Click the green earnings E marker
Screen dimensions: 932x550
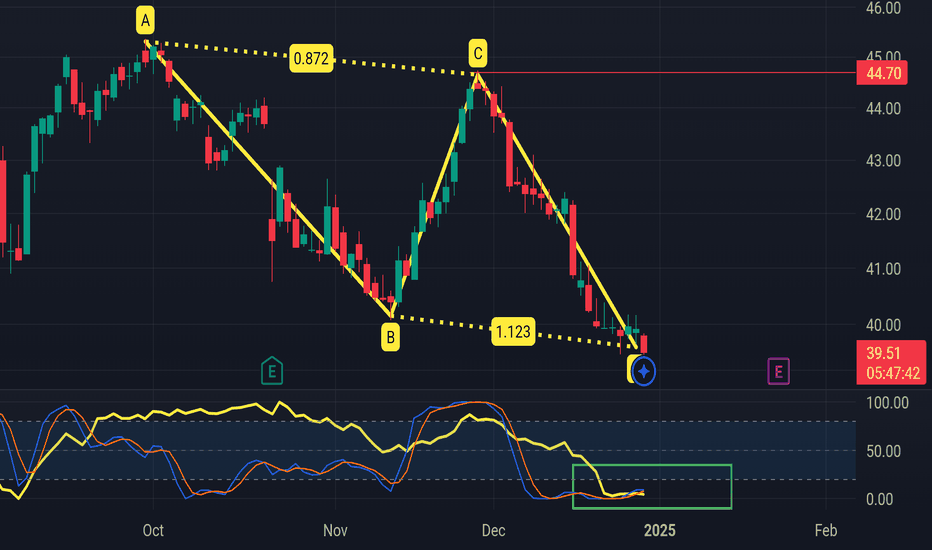[272, 371]
